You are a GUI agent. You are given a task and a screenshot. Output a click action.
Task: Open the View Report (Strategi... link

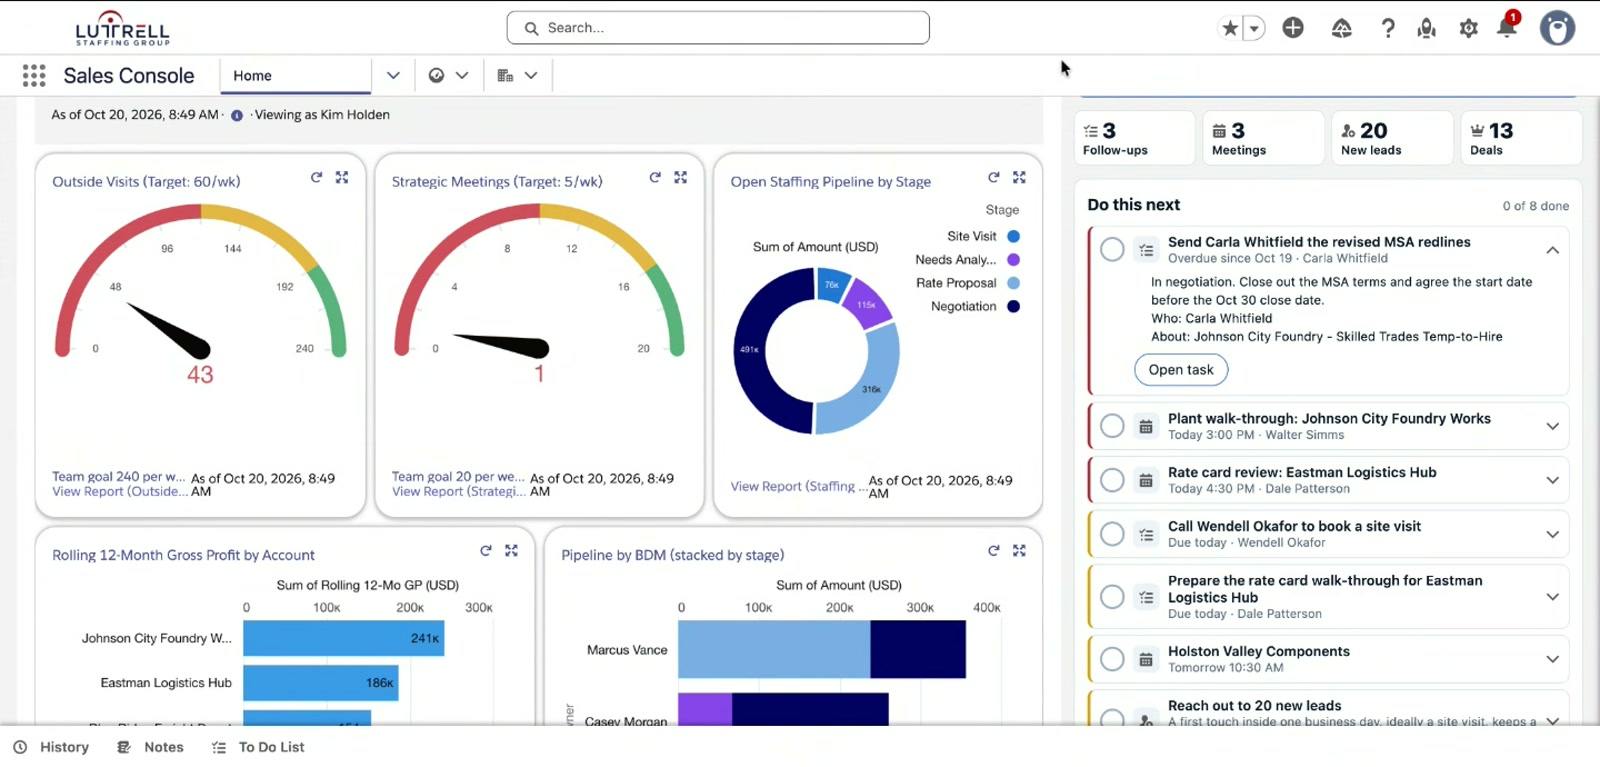[459, 491]
